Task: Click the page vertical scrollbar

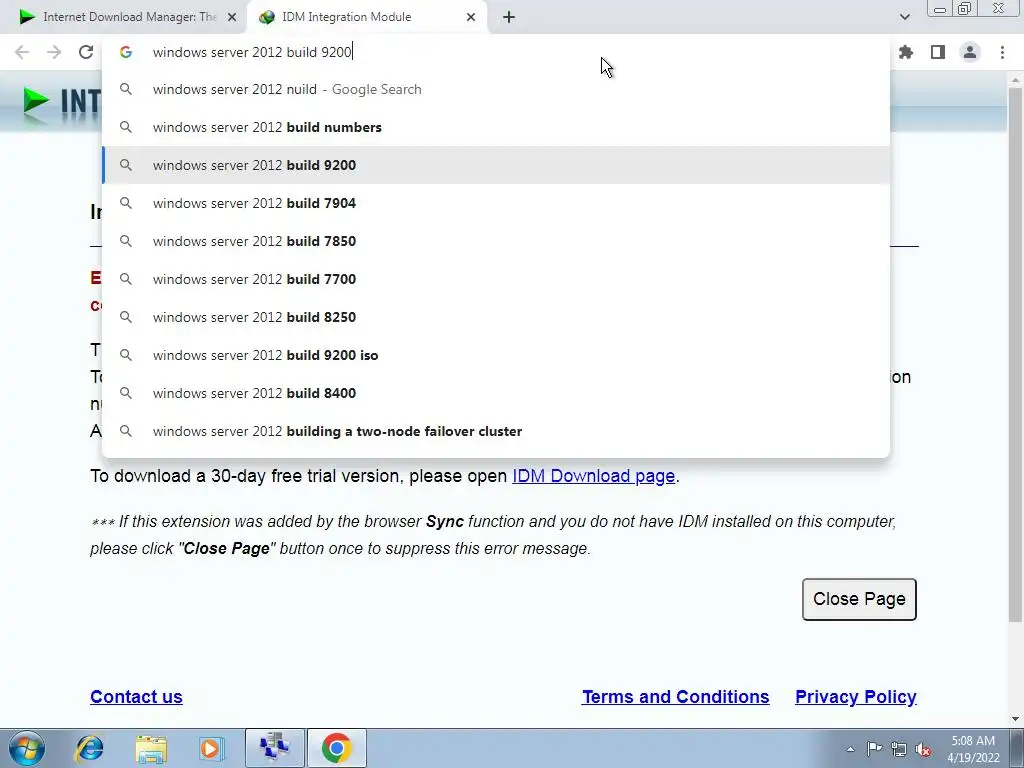Action: [x=1015, y=353]
